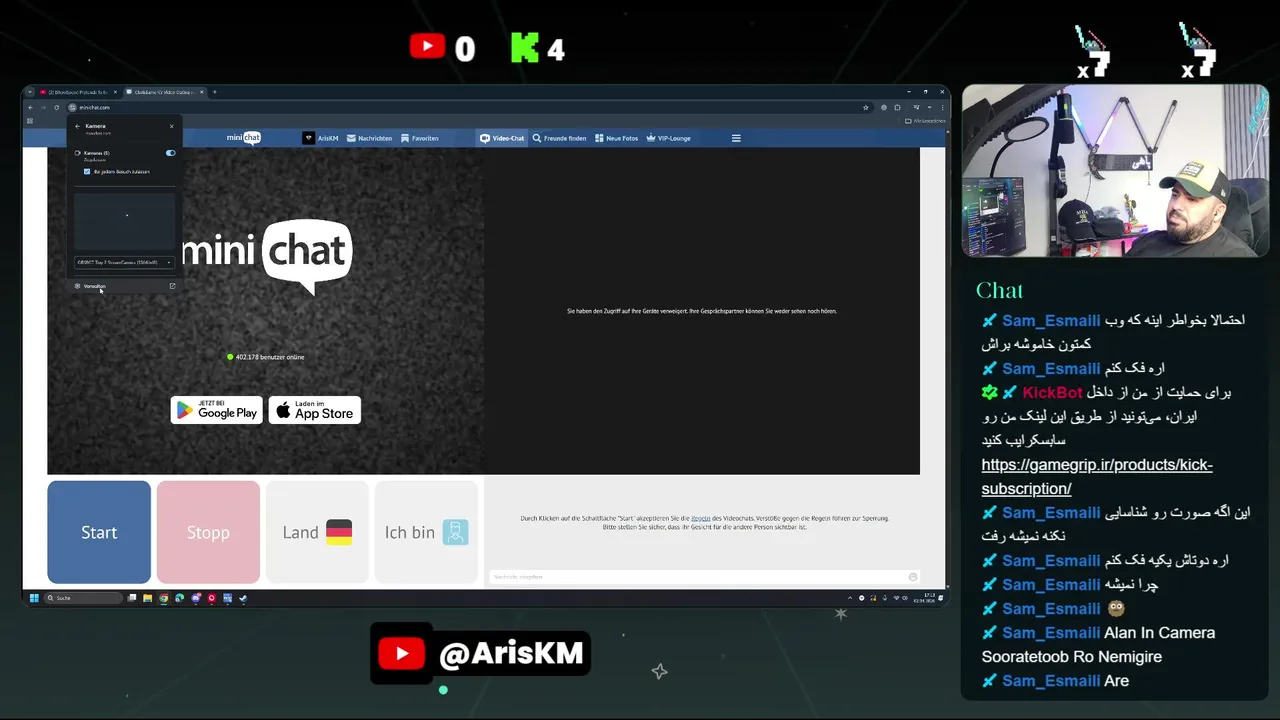
Task: Open Chrome from the taskbar
Action: pos(163,598)
